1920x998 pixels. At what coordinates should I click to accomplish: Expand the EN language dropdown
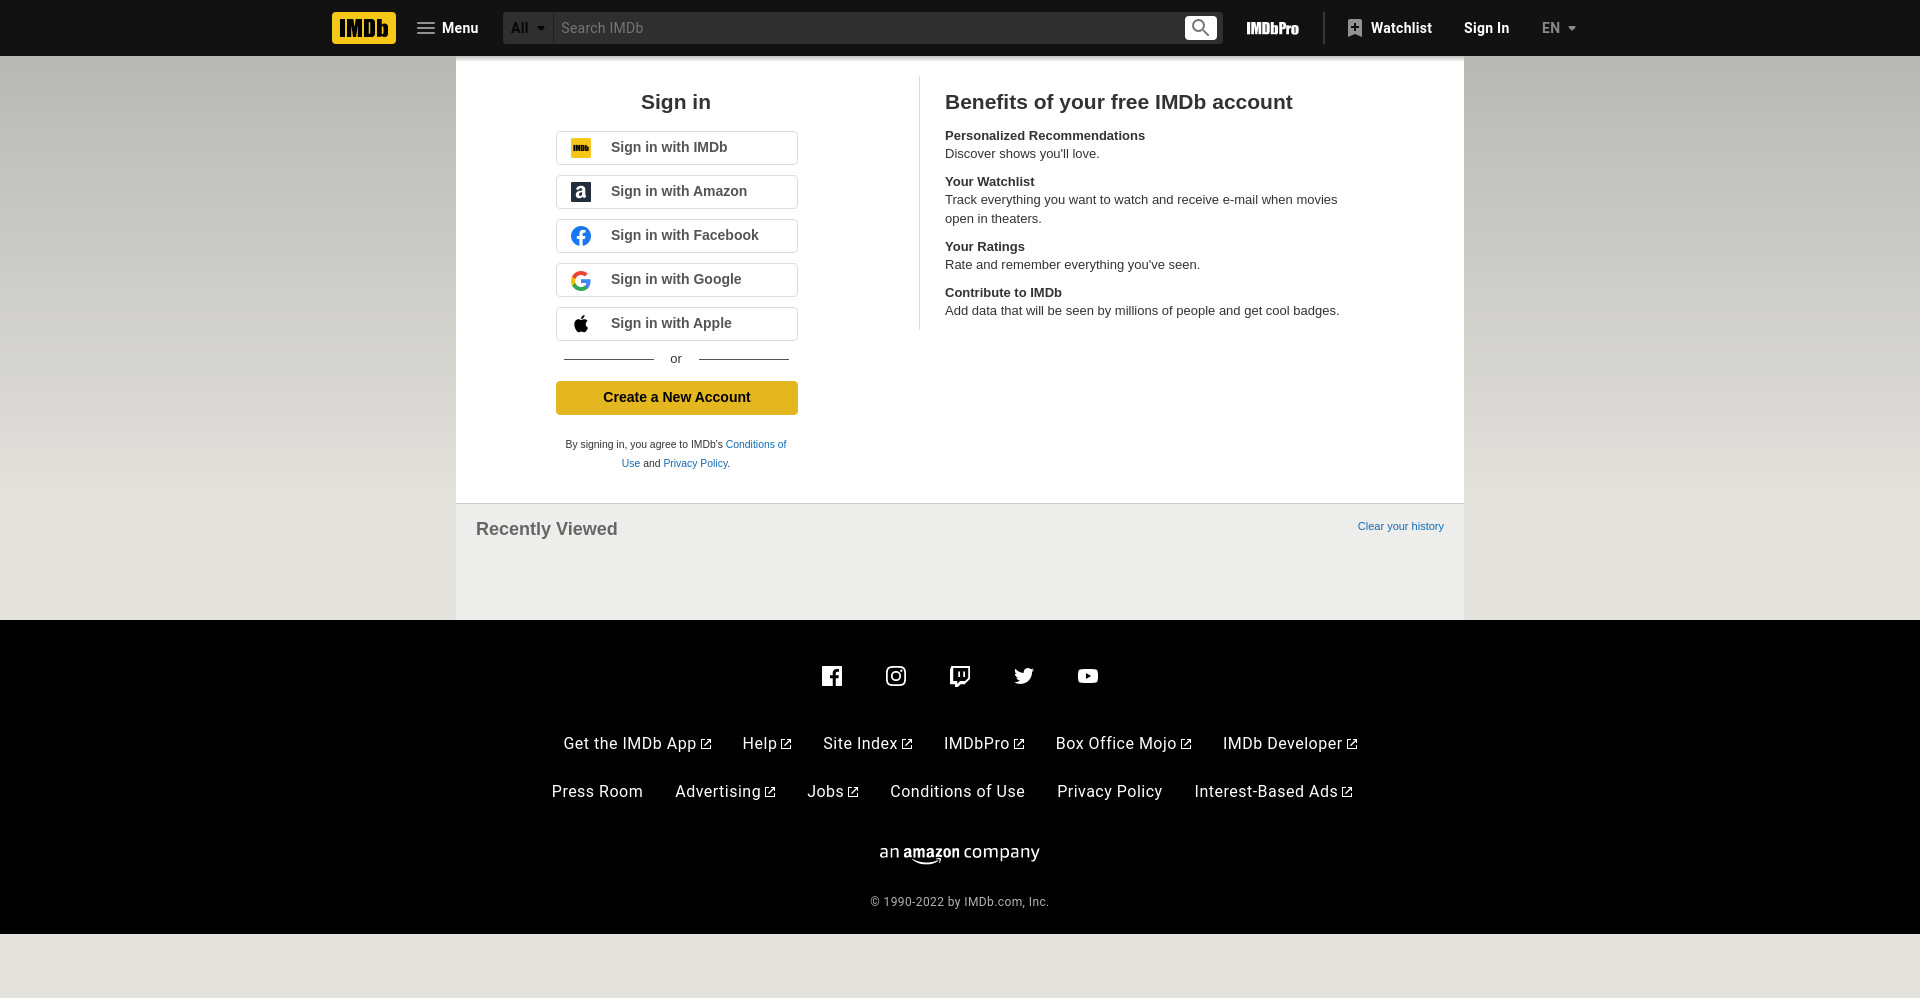(1559, 28)
